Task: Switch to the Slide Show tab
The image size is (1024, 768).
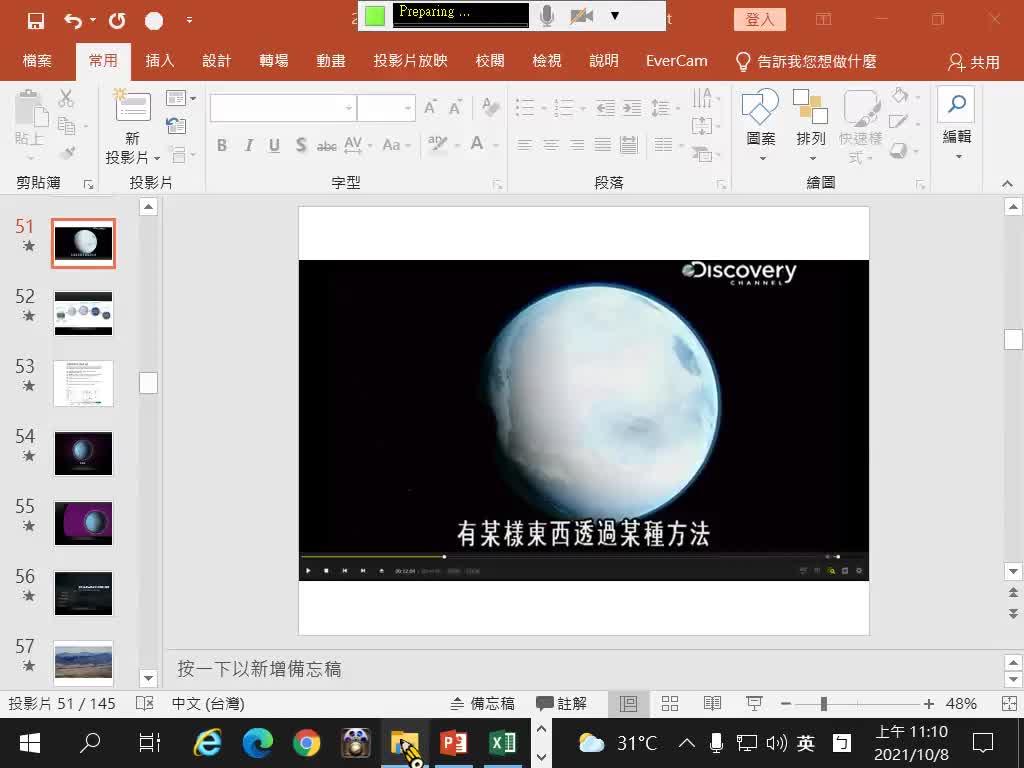Action: pyautogui.click(x=410, y=61)
